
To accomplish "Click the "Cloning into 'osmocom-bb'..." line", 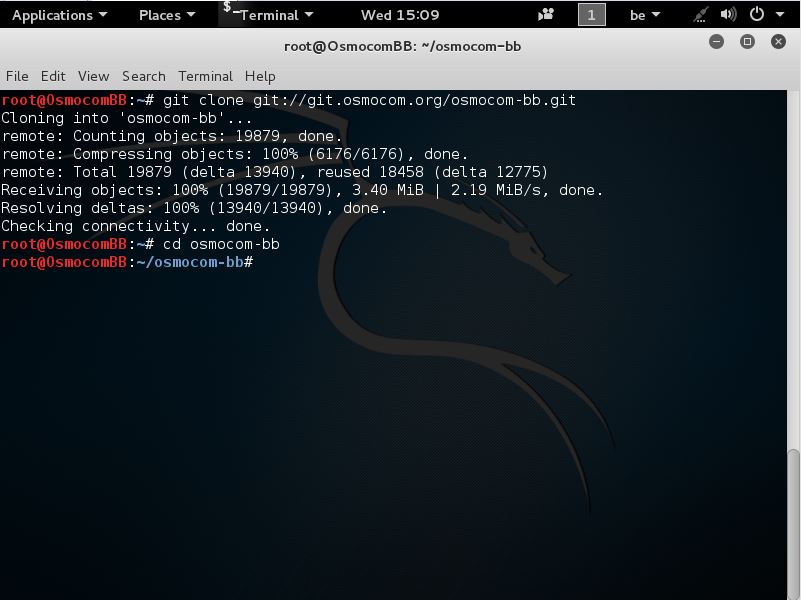I will [127, 118].
